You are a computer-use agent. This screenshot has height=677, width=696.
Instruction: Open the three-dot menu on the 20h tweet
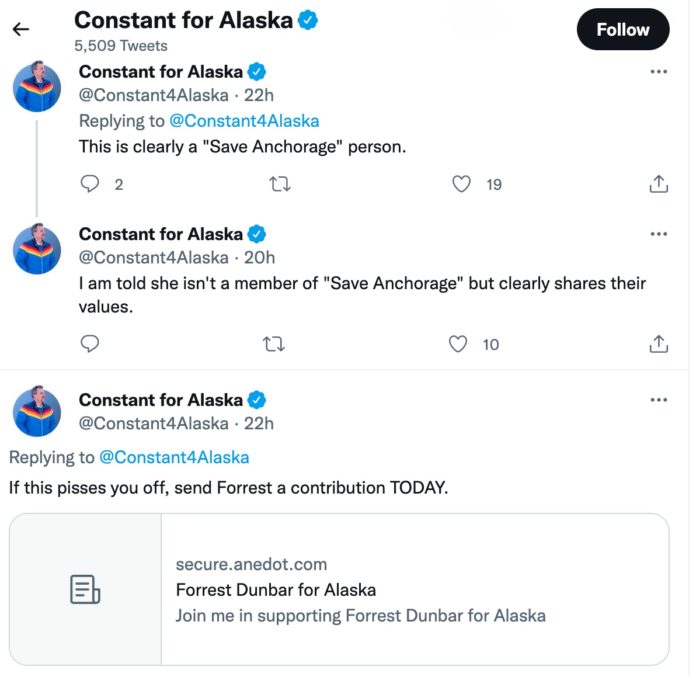(x=658, y=234)
